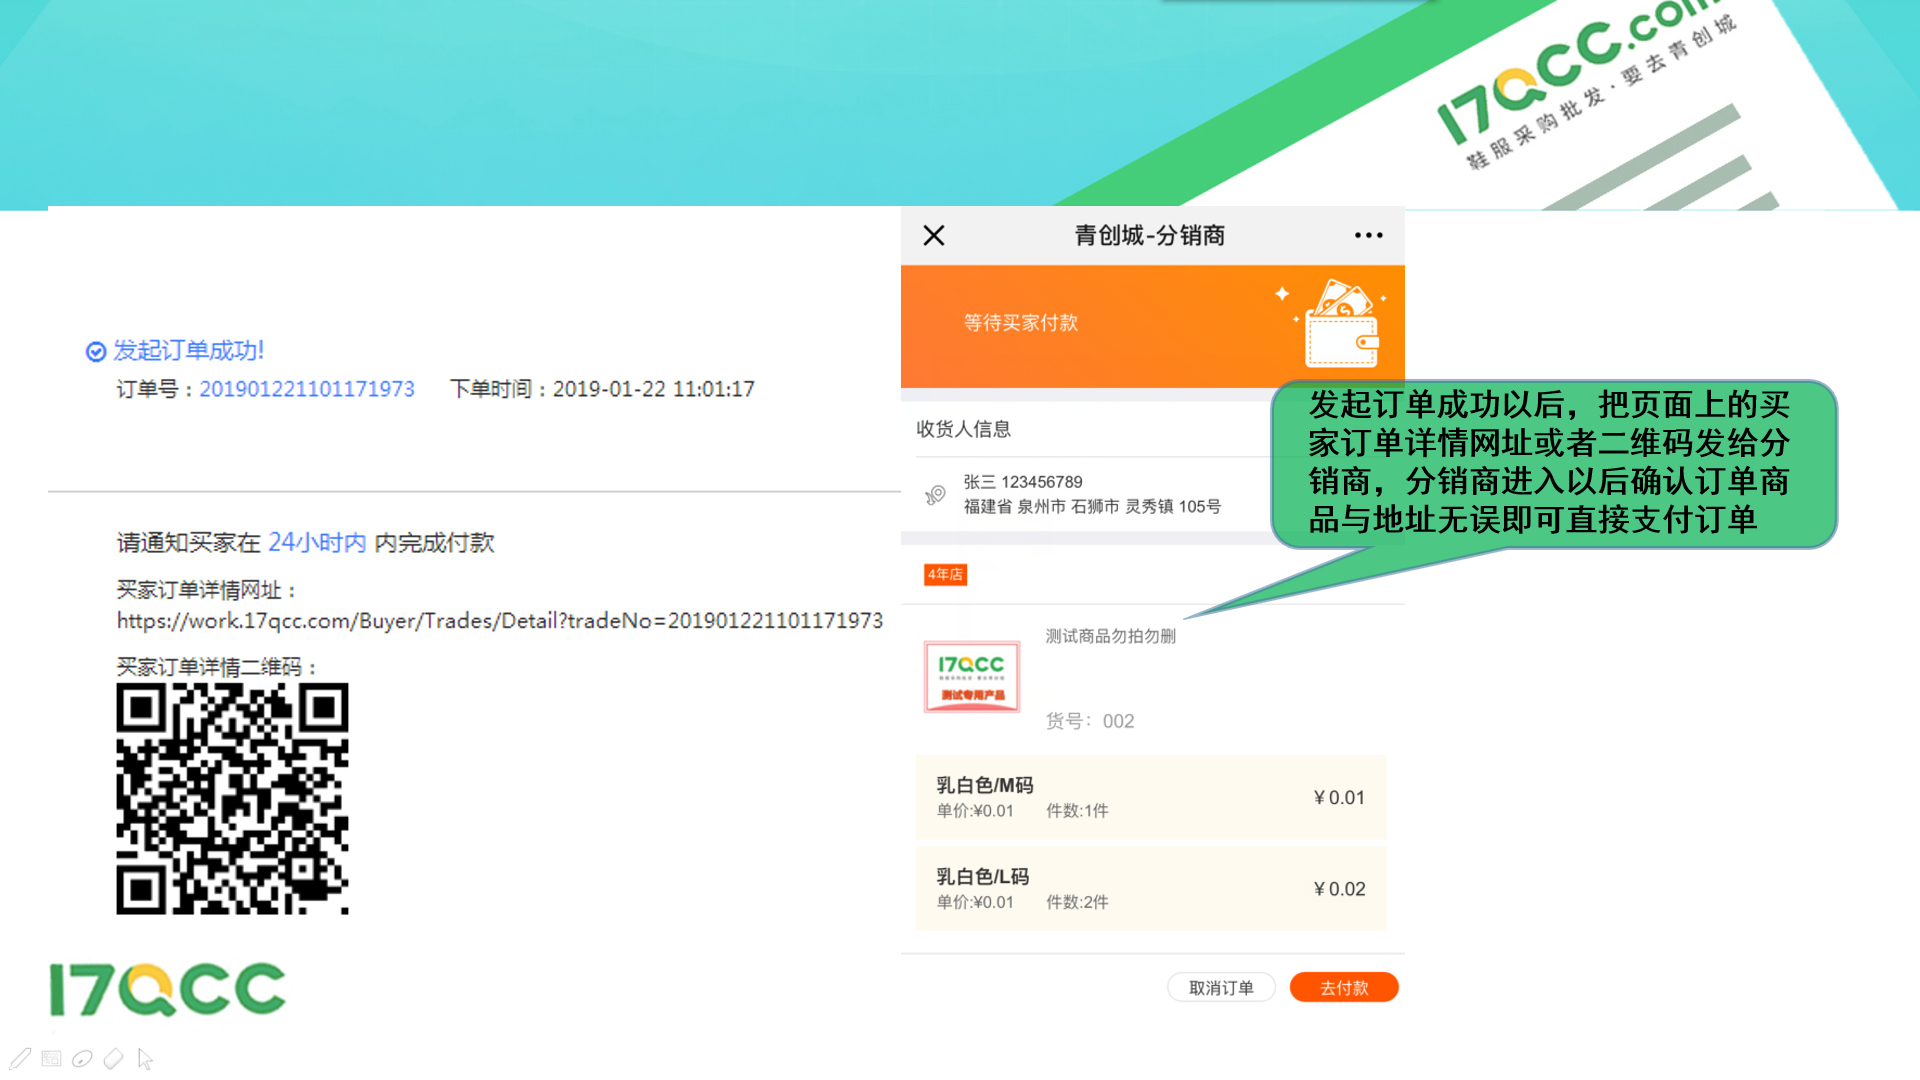Click the buyer order QR code
Viewport: 1920px width, 1080px height.
pos(232,798)
